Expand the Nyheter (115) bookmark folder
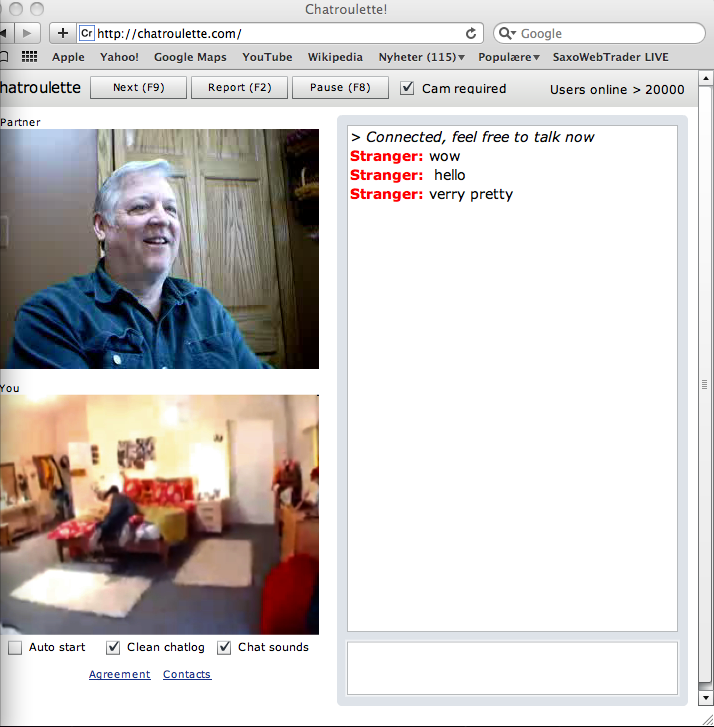The height and width of the screenshot is (727, 714). click(421, 57)
